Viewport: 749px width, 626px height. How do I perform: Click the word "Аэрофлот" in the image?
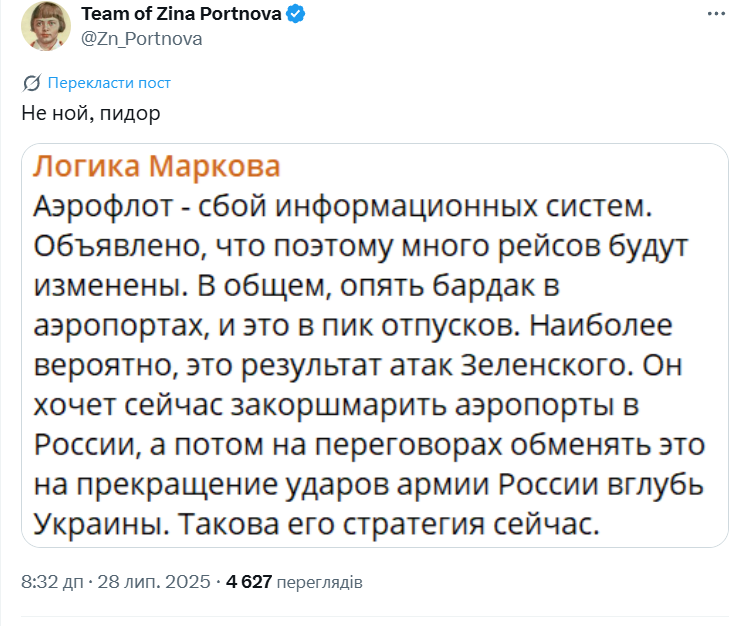pyautogui.click(x=98, y=209)
